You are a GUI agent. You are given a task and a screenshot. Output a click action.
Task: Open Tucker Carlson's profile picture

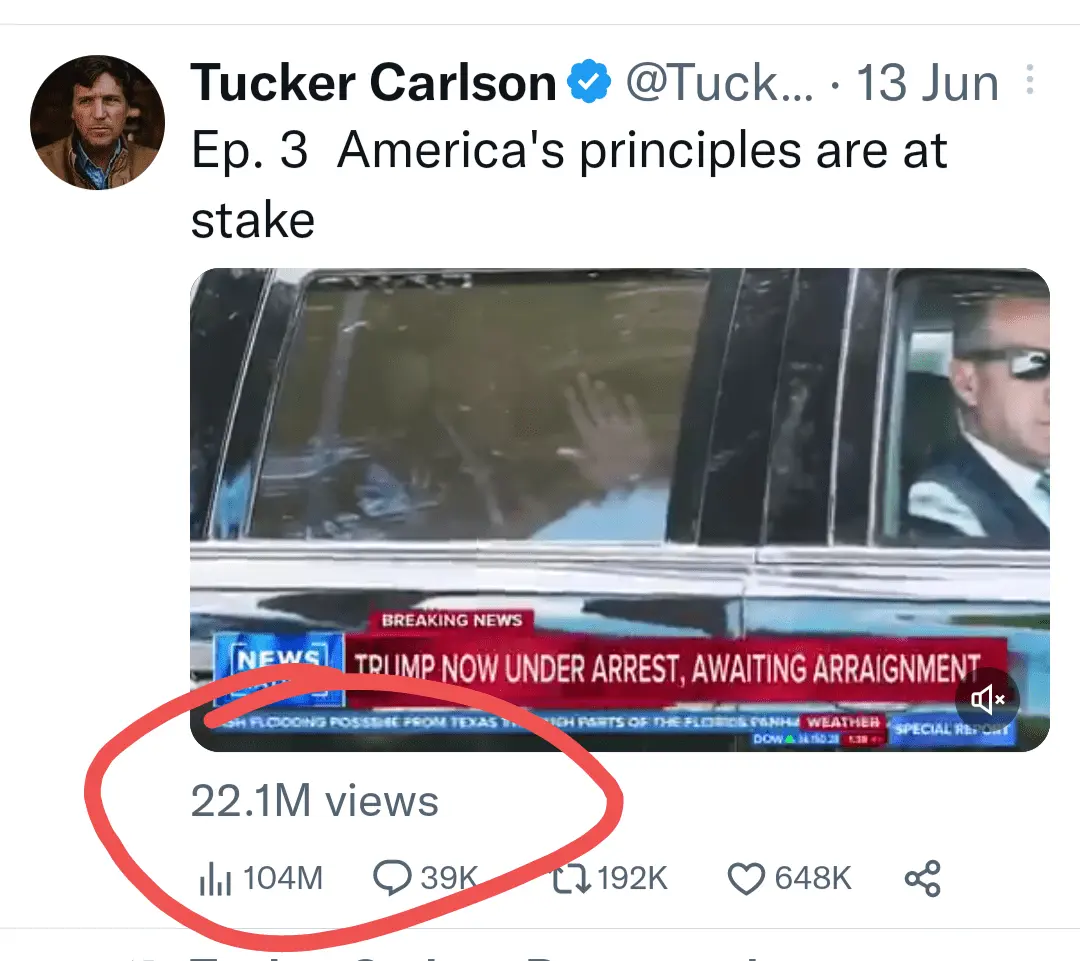click(x=97, y=122)
